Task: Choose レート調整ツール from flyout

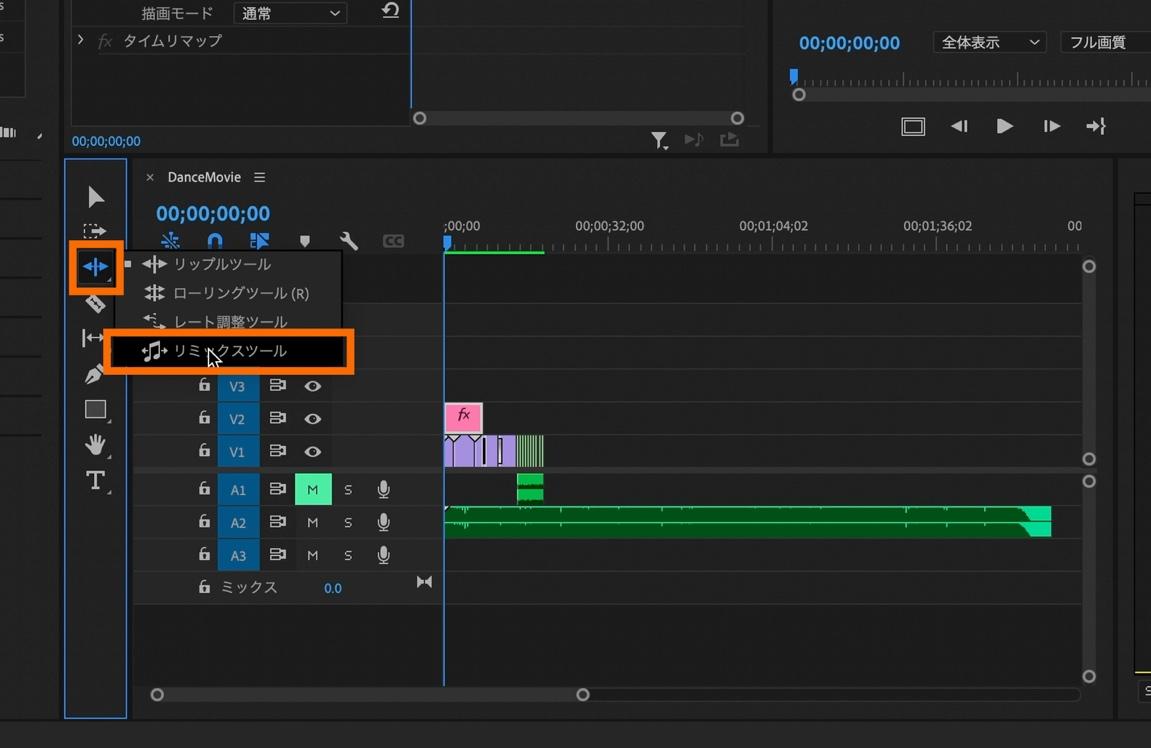Action: coord(230,322)
